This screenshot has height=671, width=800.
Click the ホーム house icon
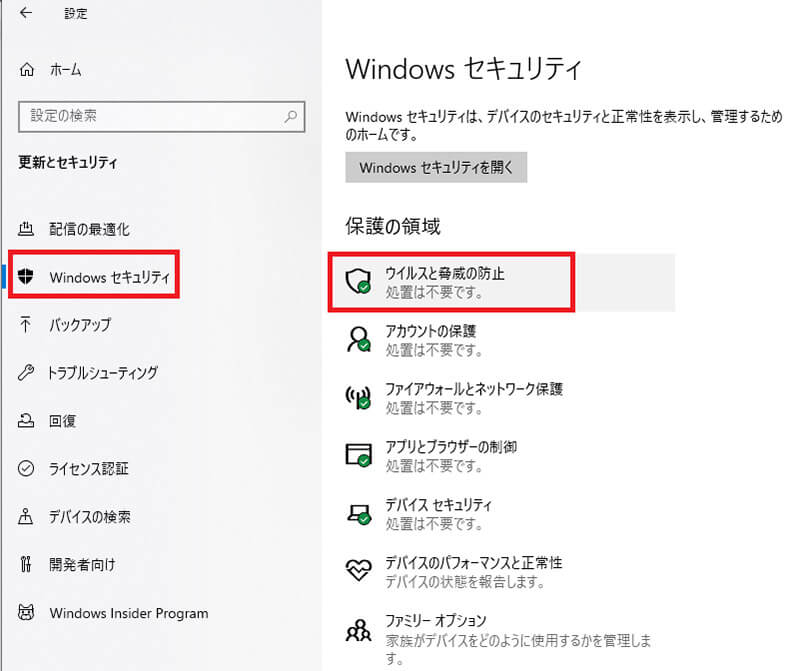pos(27,69)
